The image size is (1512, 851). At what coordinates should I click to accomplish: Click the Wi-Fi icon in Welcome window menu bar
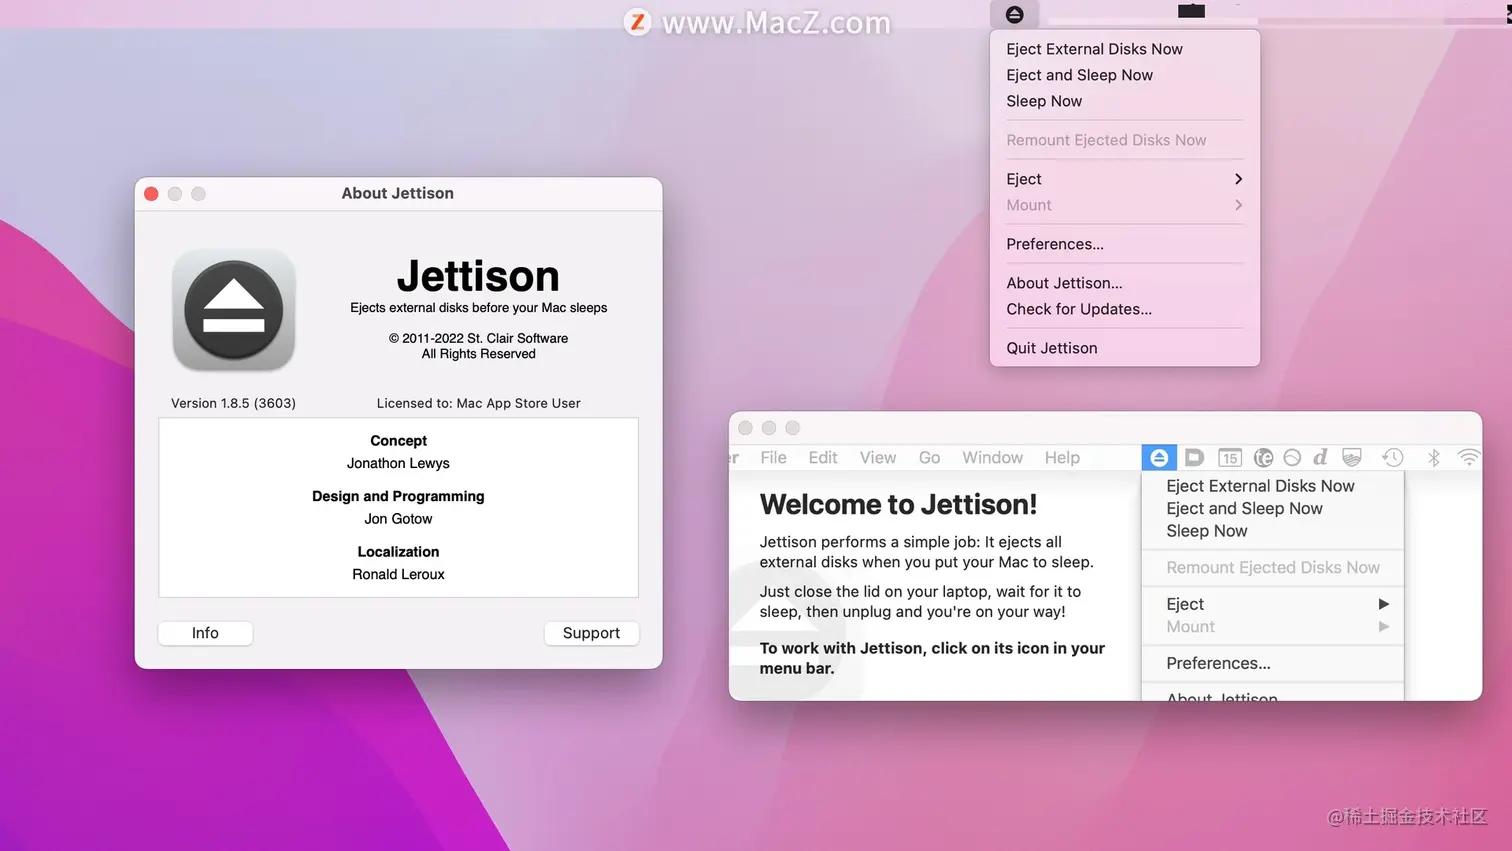pos(1468,458)
